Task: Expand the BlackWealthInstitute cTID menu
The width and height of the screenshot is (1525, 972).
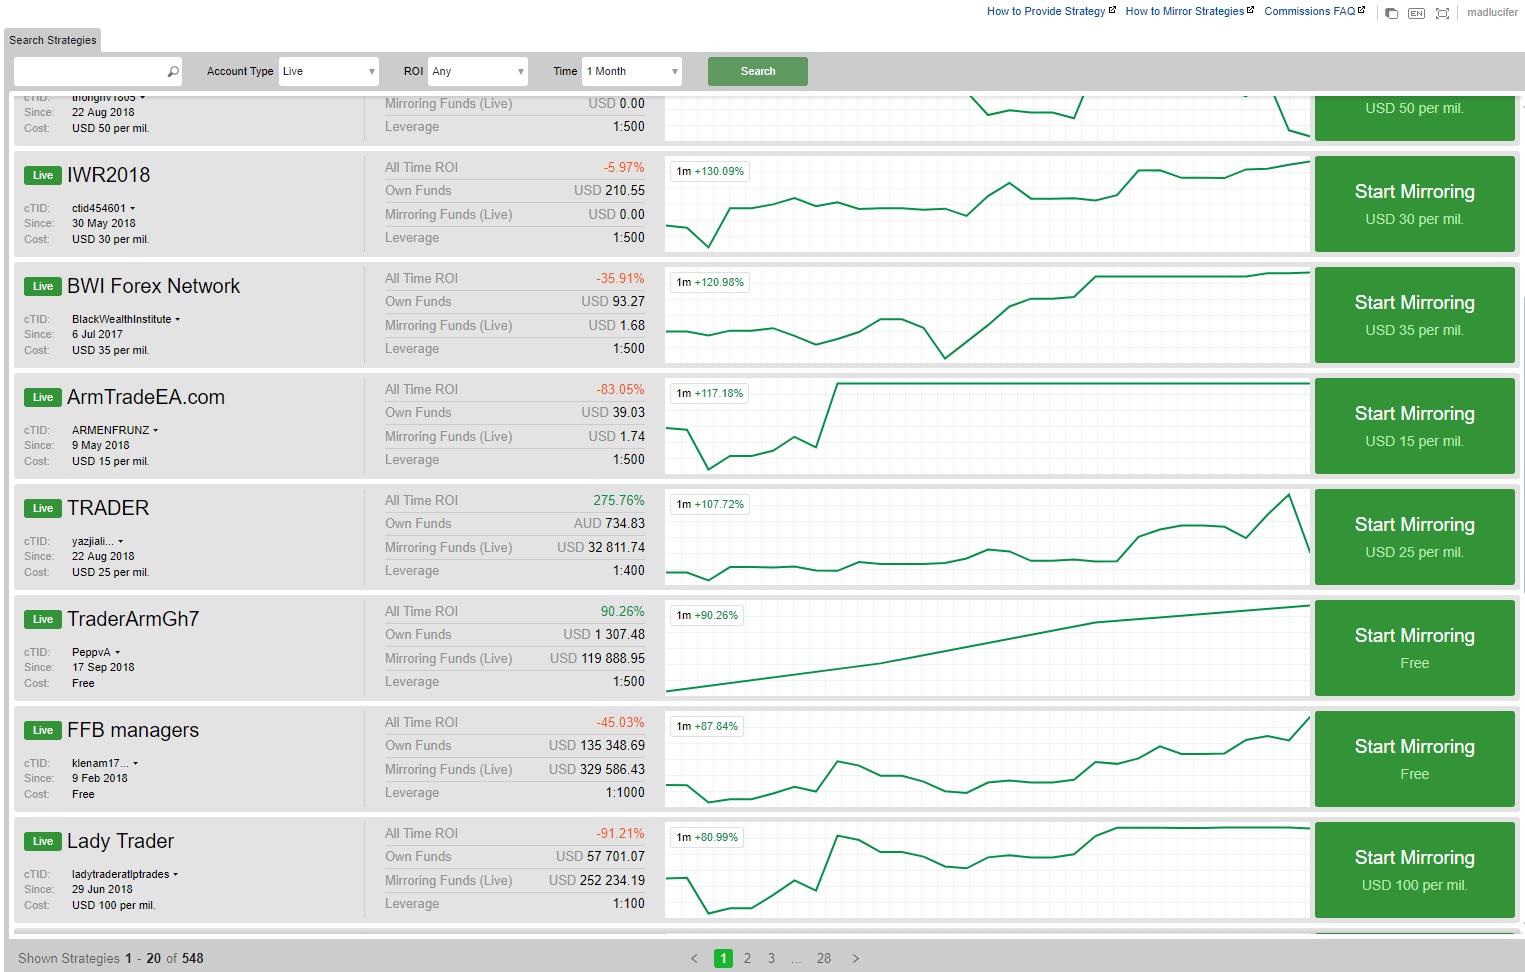Action: (178, 320)
